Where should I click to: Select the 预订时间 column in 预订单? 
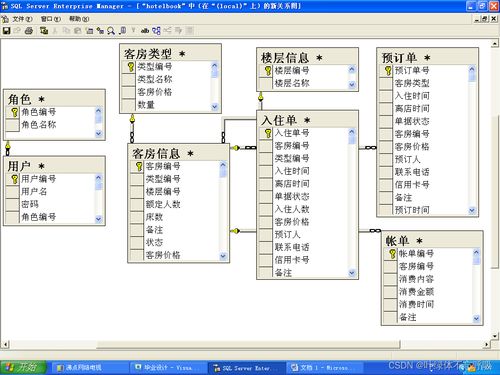pos(423,210)
